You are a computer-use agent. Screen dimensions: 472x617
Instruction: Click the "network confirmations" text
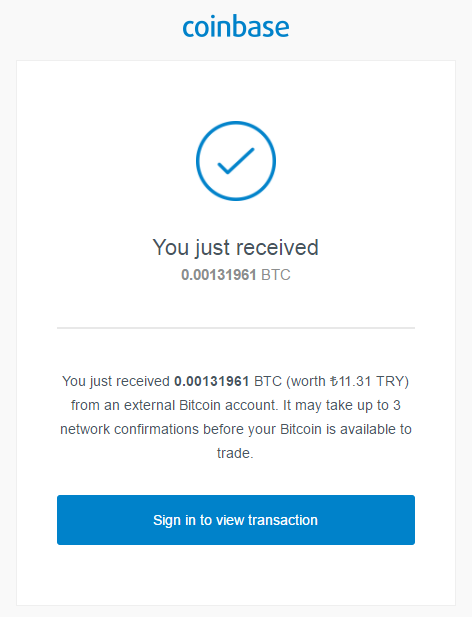[x=129, y=429]
